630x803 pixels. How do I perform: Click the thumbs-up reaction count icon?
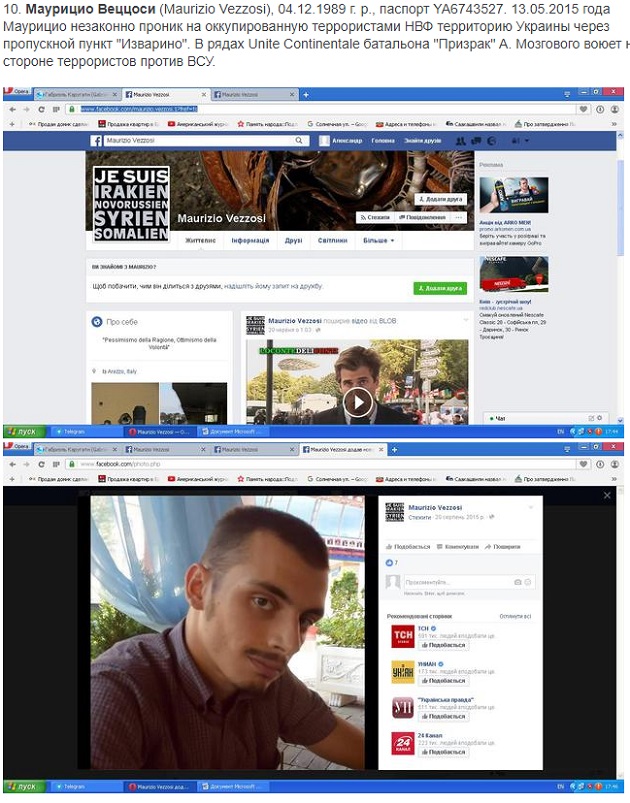[x=391, y=563]
